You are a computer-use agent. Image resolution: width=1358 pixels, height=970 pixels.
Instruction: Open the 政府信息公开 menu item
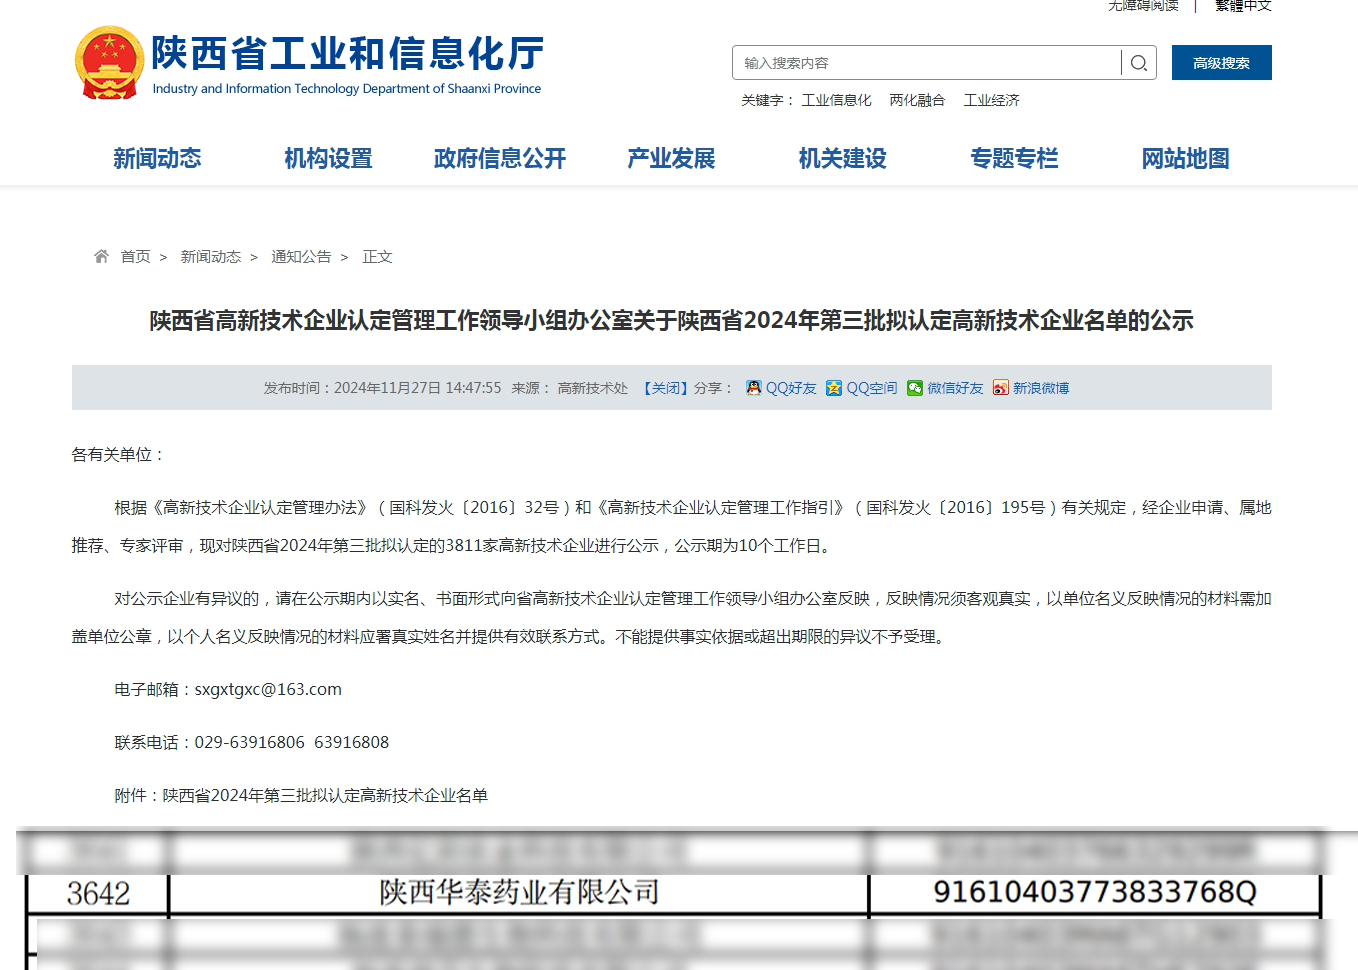pos(499,158)
